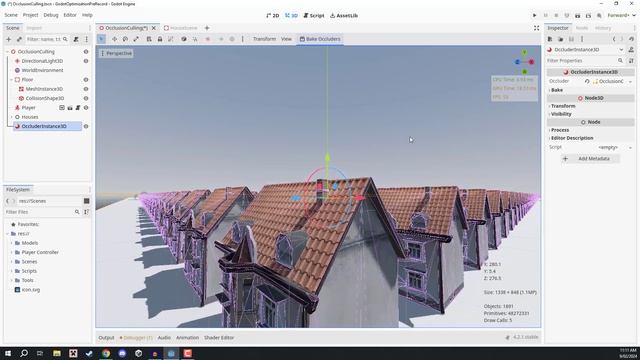The height and width of the screenshot is (360, 640).
Task: Sort files using FileSystem sort icon
Action: 87,212
